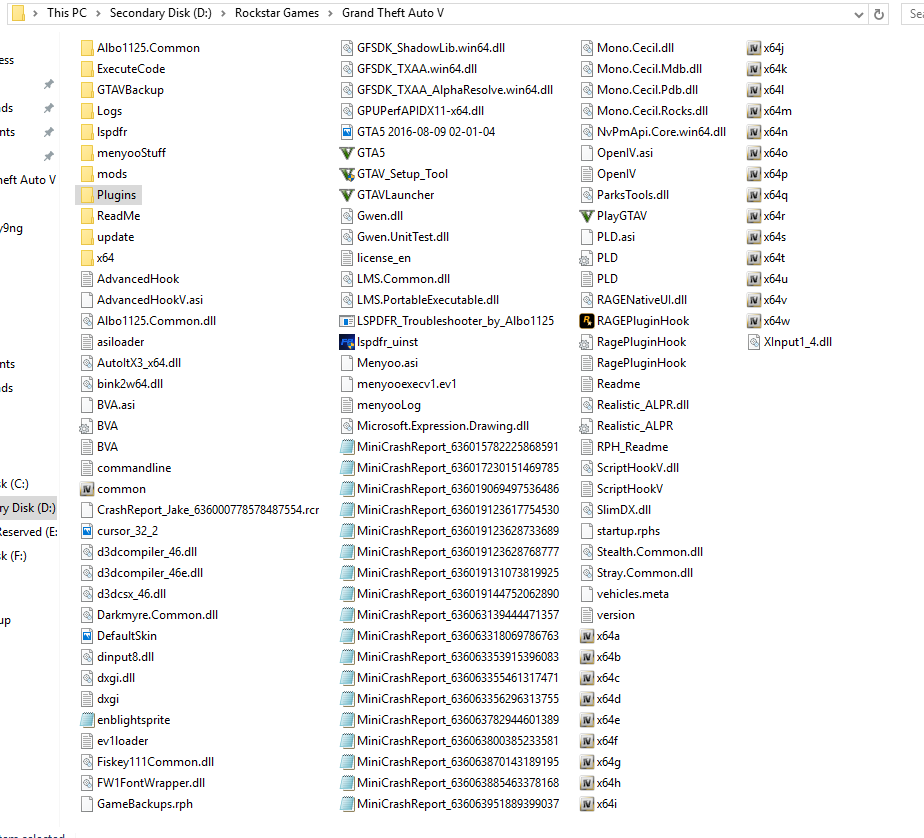Expand chevron before This PC breadcrumb

pyautogui.click(x=35, y=14)
